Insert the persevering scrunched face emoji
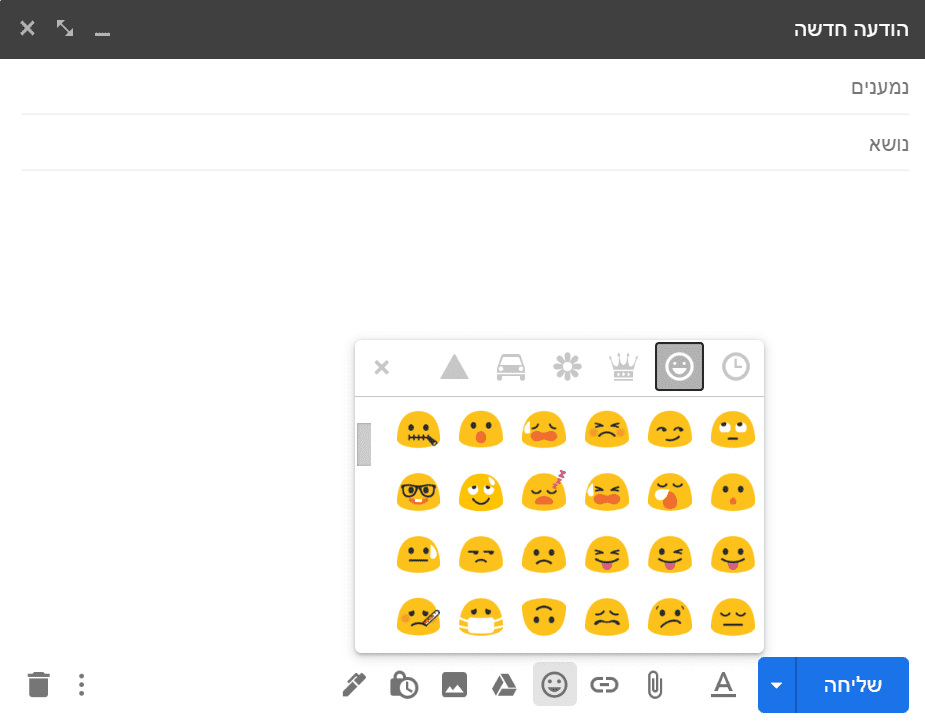 coord(606,429)
